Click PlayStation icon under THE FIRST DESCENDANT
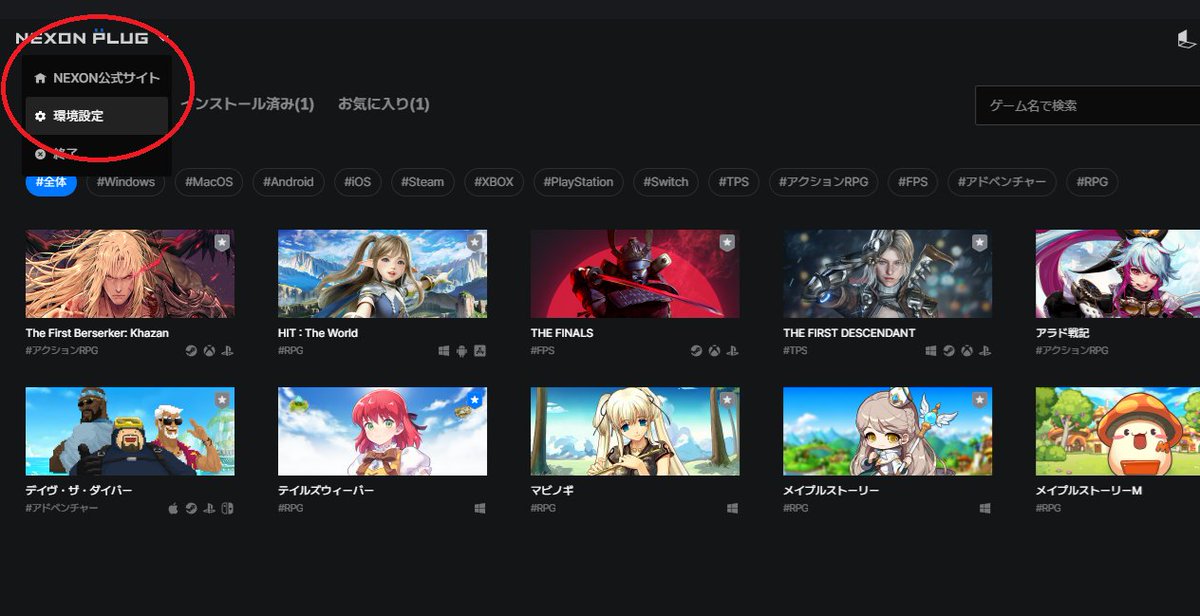 [985, 351]
